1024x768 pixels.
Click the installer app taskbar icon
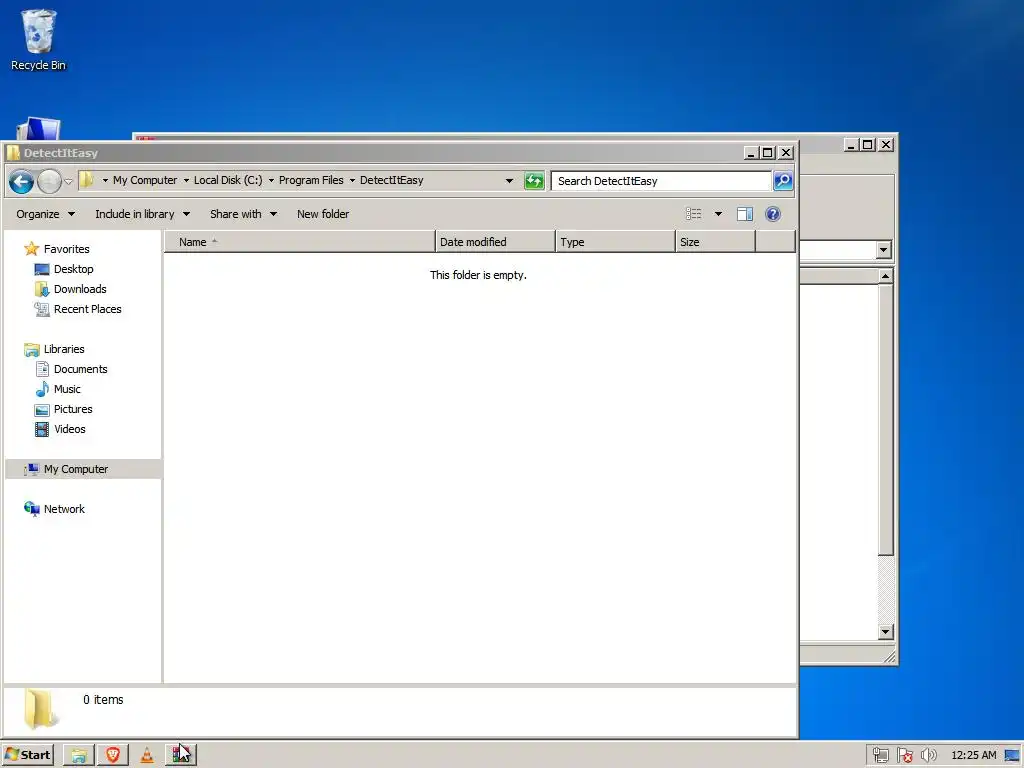[181, 756]
